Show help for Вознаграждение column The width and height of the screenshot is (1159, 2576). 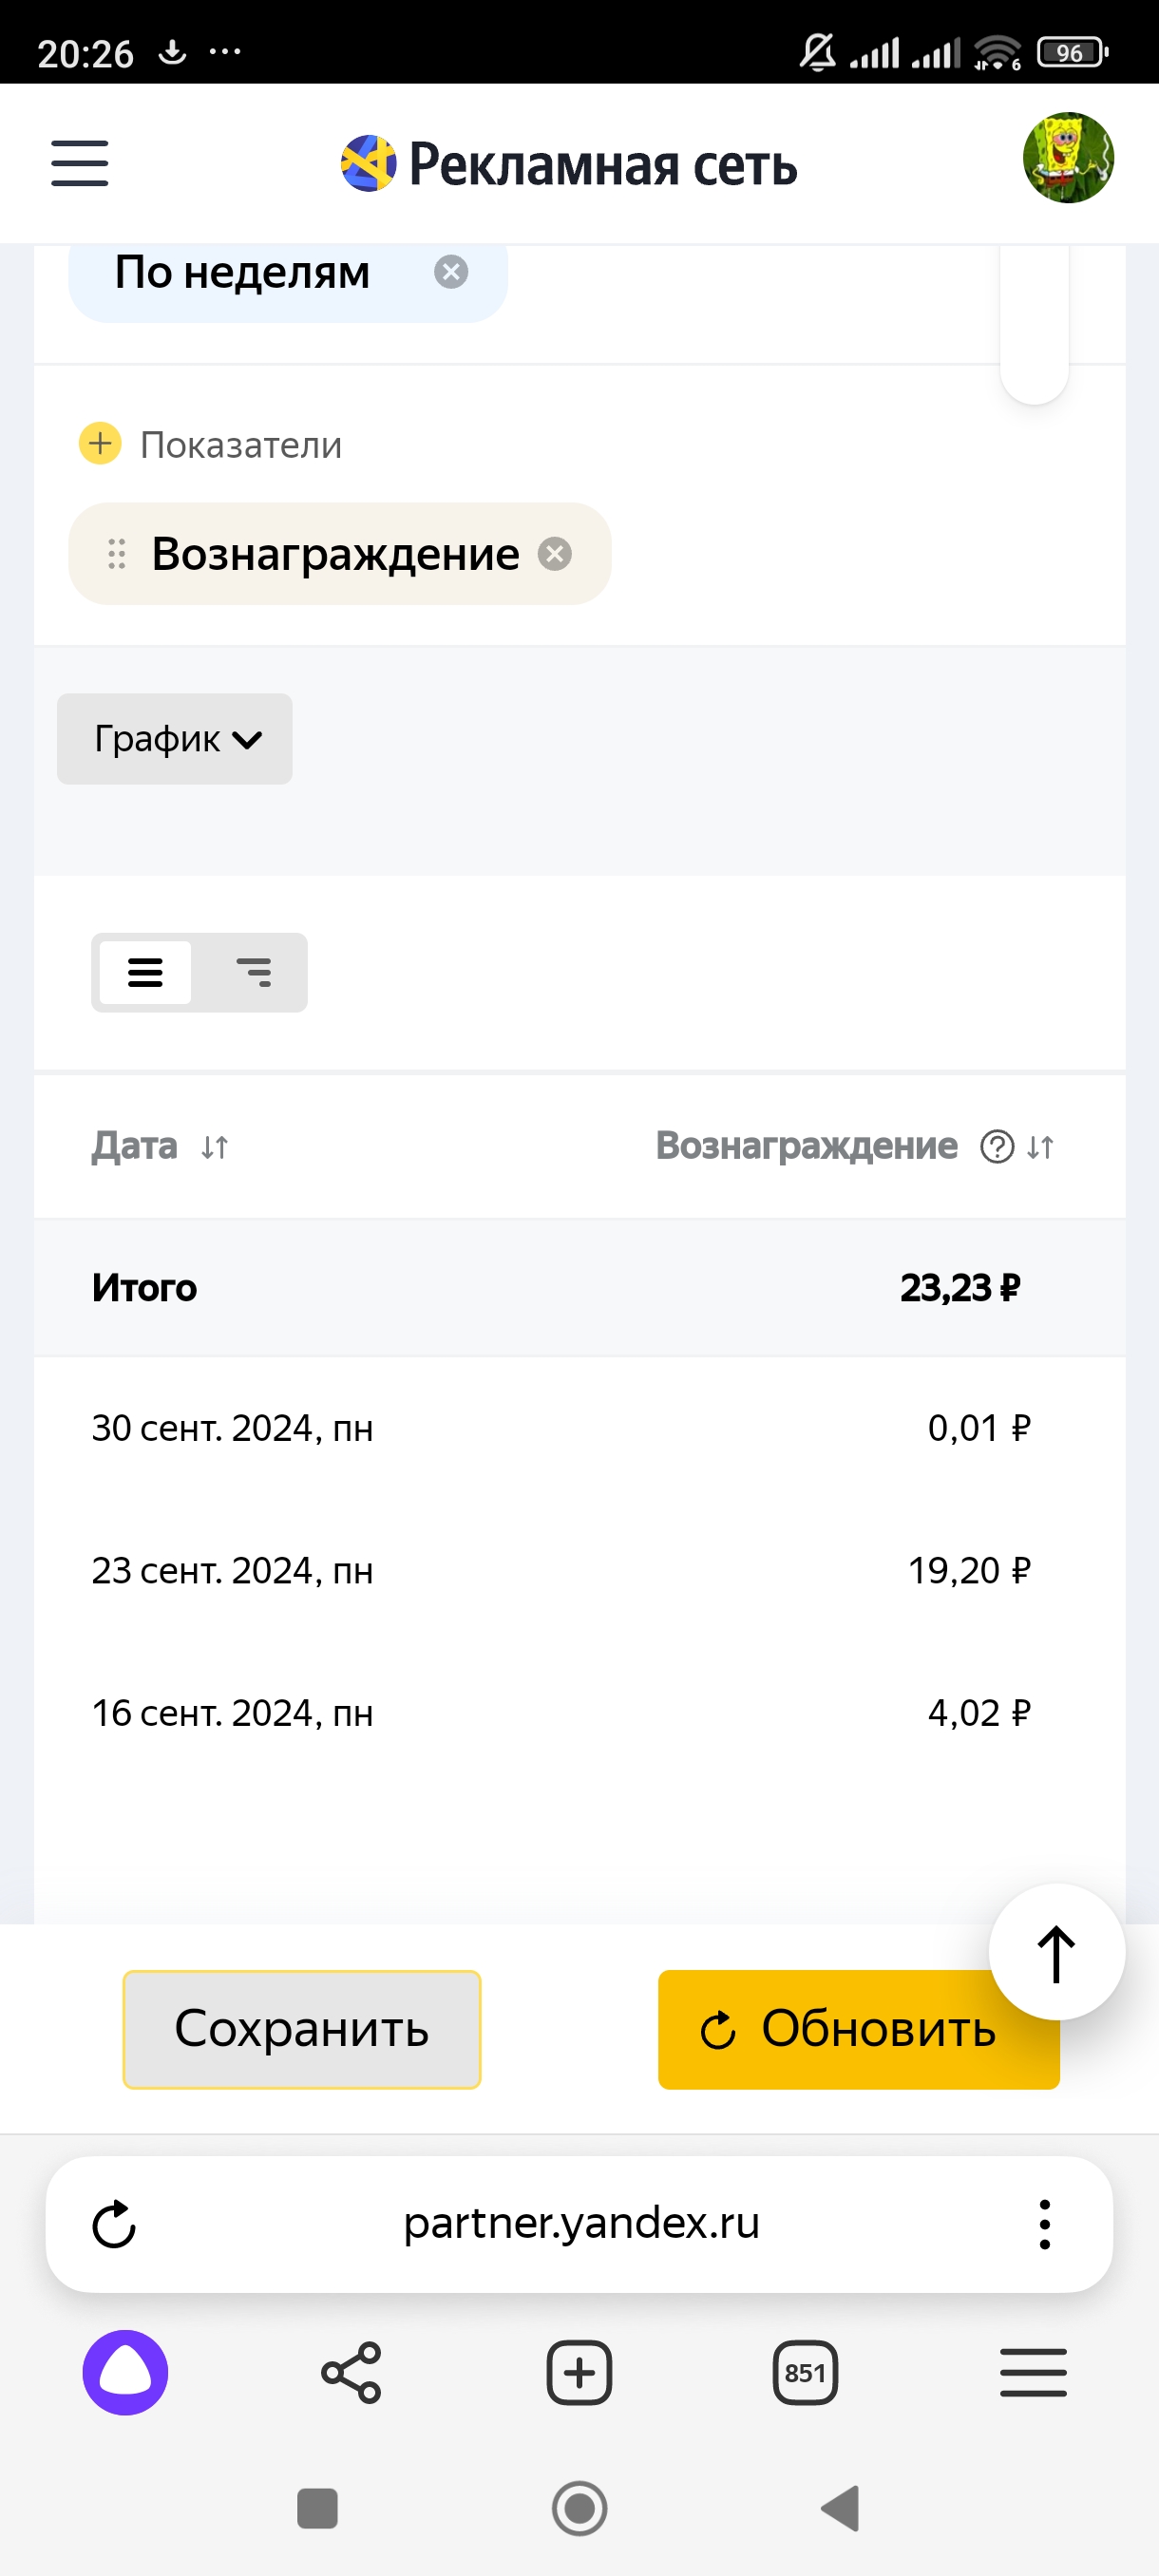[997, 1147]
